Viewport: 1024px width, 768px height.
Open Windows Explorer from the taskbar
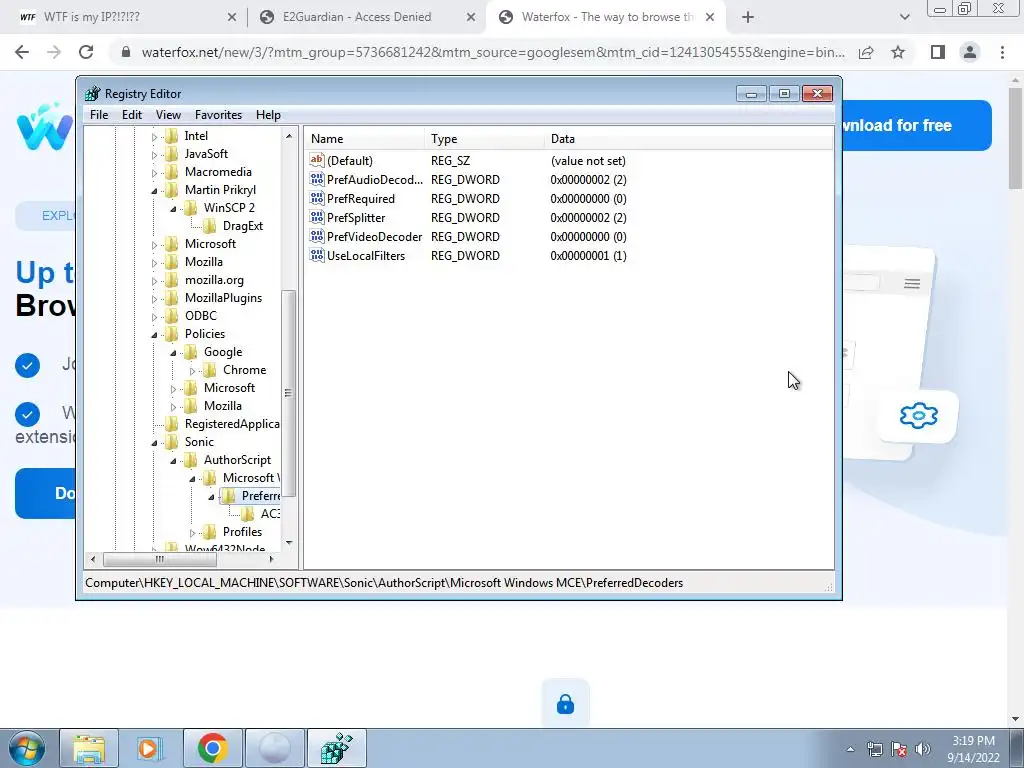tap(89, 748)
